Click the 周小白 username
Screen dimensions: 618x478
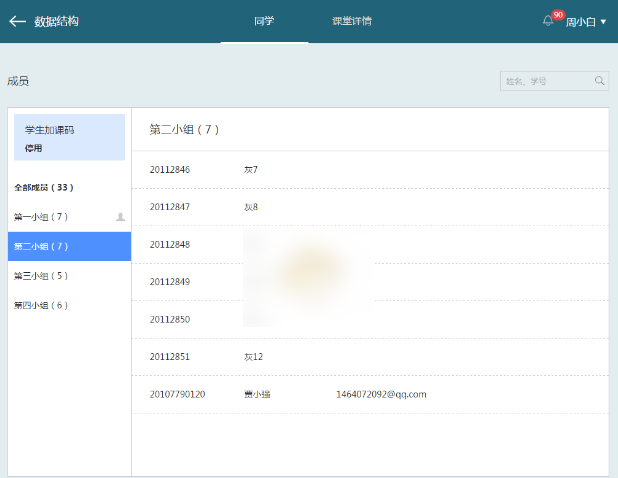click(581, 22)
